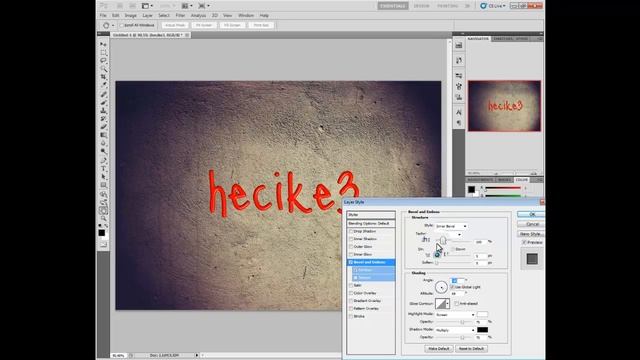The height and width of the screenshot is (360, 640).
Task: Select the Blur tool
Action: coord(103,143)
